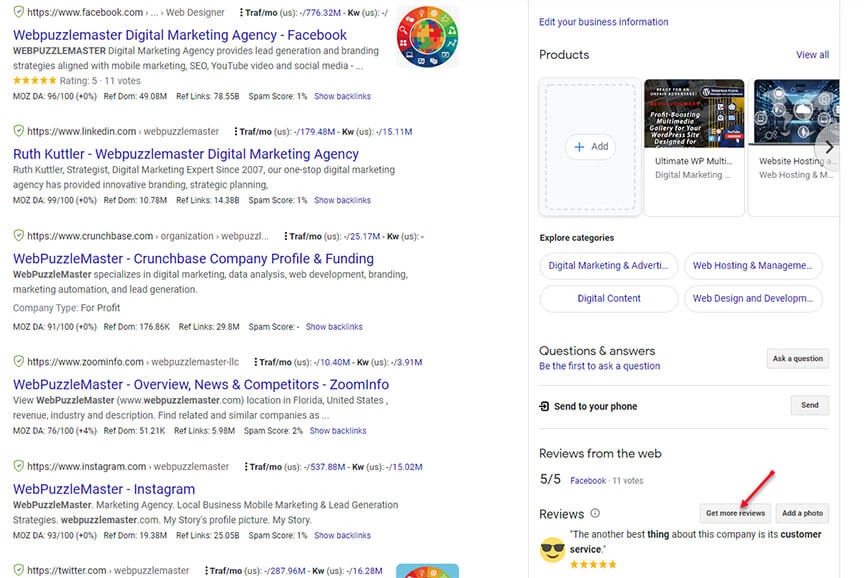
Task: Click the Ask a question button
Action: tap(797, 358)
